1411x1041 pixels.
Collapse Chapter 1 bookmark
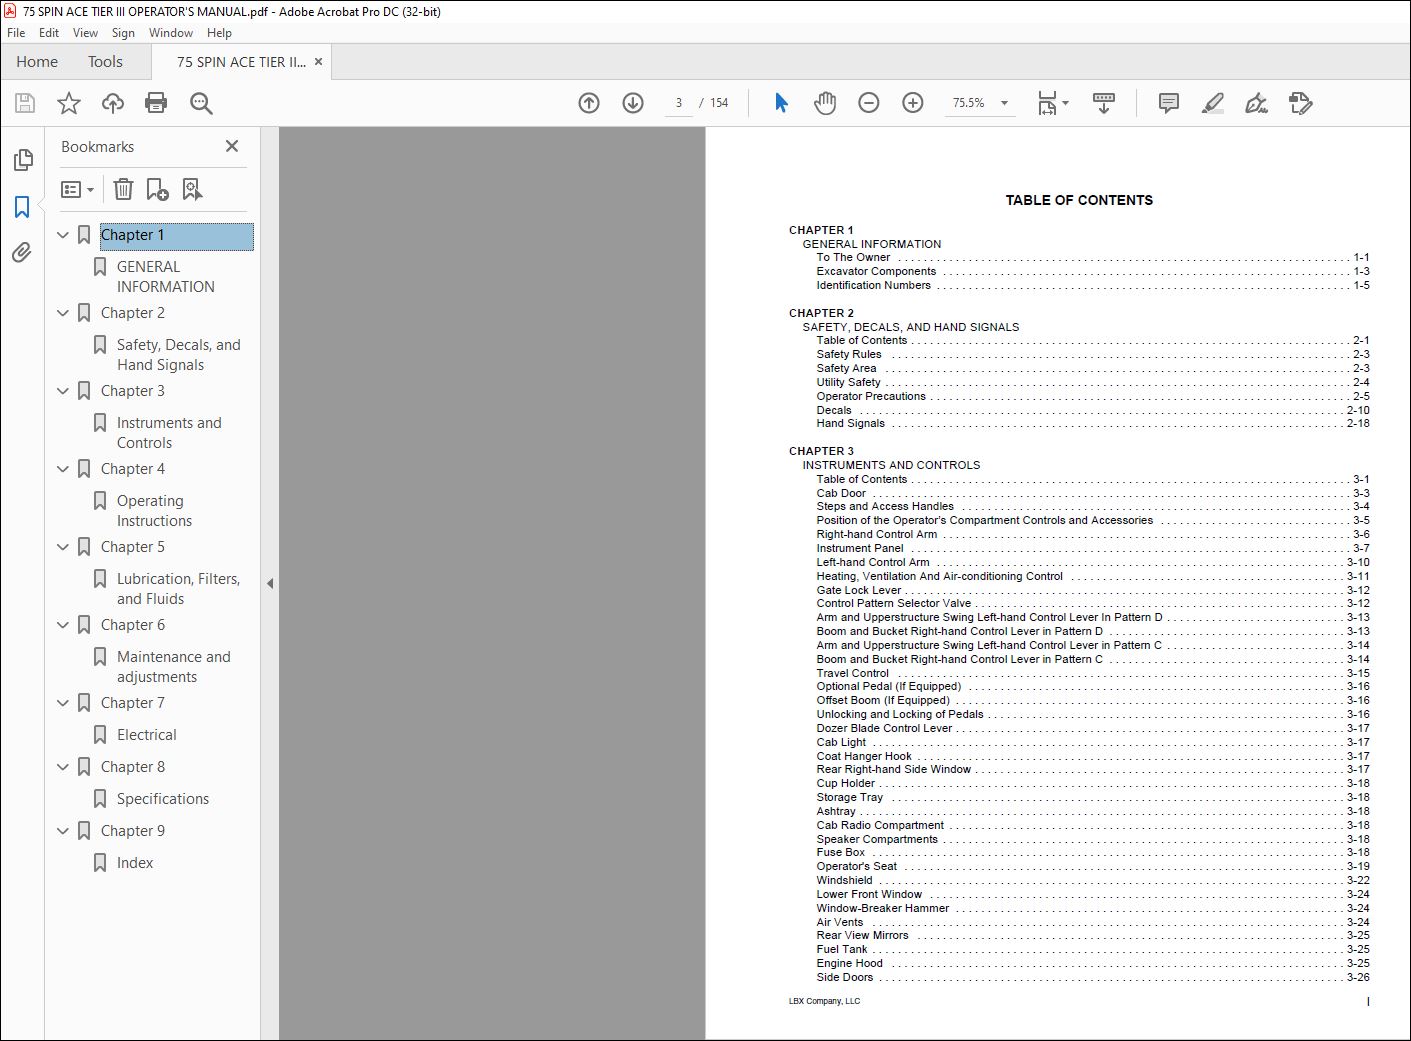click(x=63, y=235)
